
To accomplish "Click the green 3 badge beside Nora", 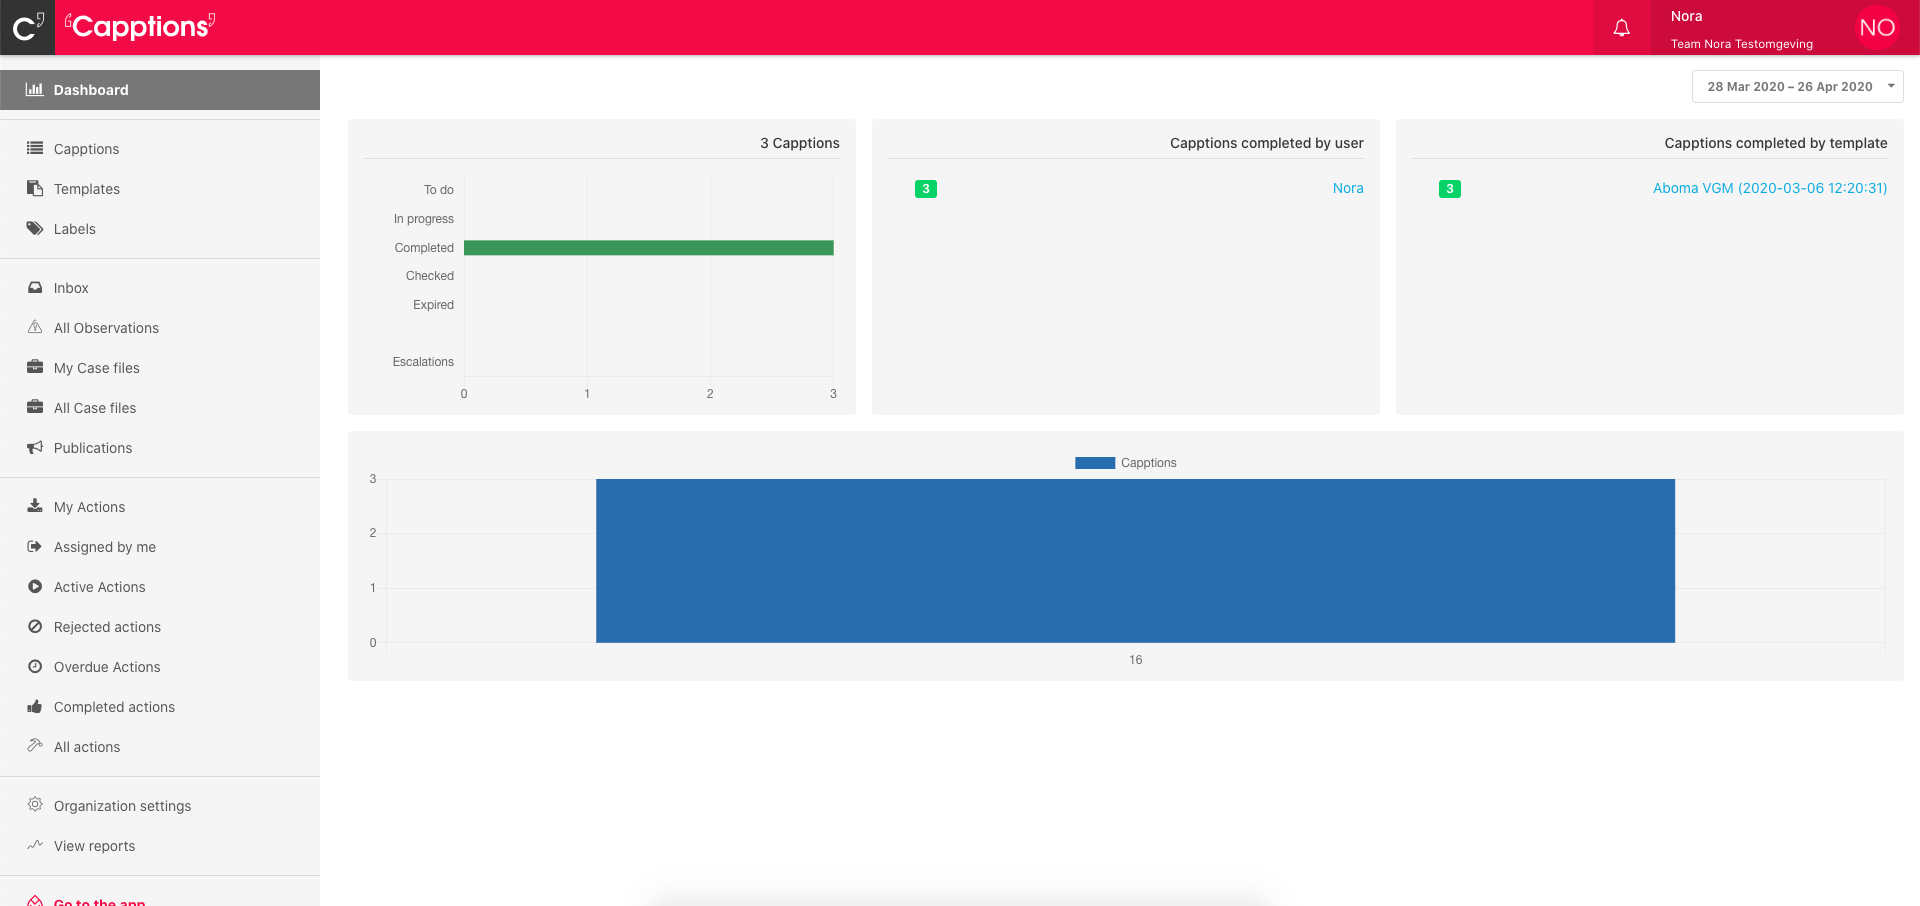I will point(926,189).
